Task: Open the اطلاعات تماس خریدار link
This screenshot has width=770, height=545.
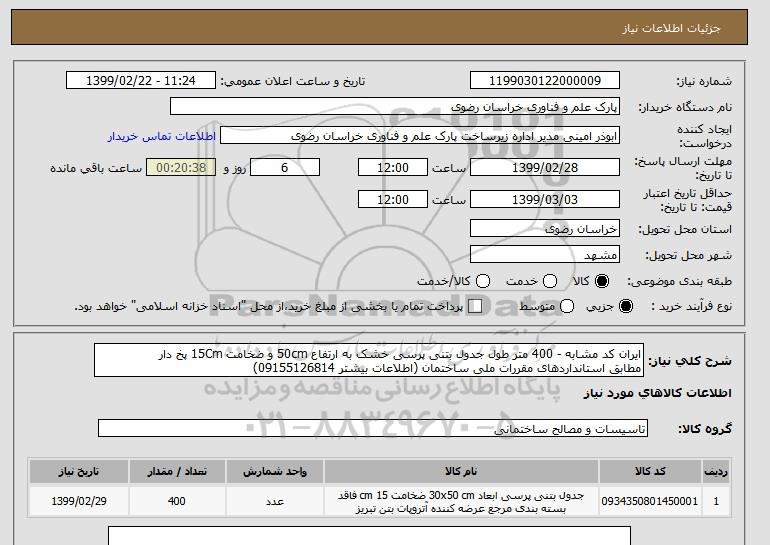Action: pos(162,136)
